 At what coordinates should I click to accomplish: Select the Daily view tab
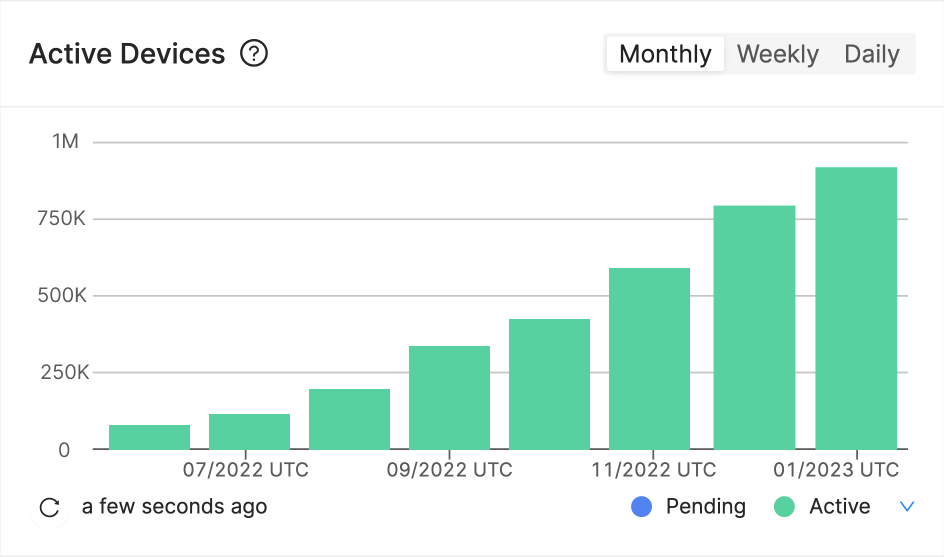point(872,54)
